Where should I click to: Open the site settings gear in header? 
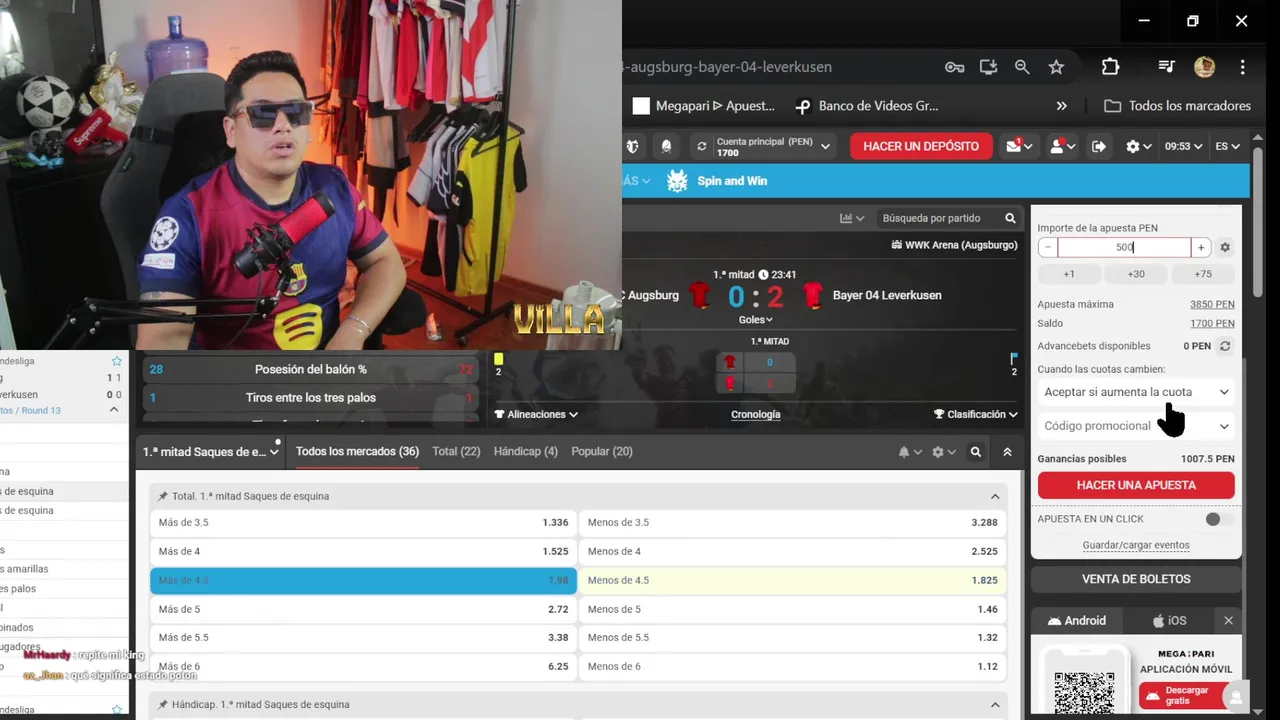click(1138, 146)
